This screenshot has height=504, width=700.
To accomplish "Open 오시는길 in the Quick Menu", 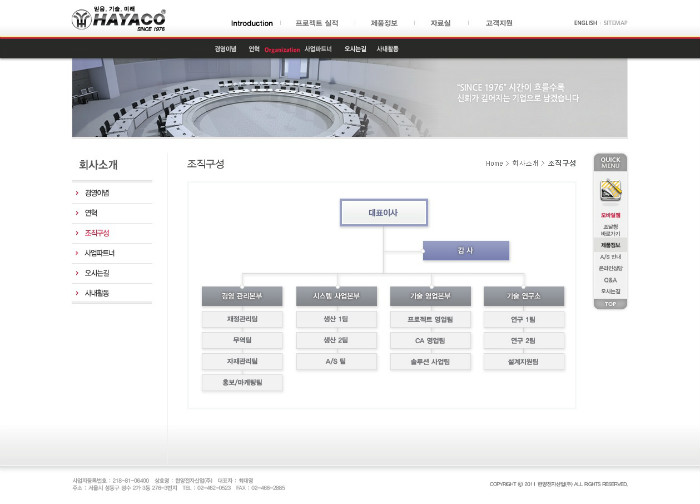I will (x=610, y=291).
